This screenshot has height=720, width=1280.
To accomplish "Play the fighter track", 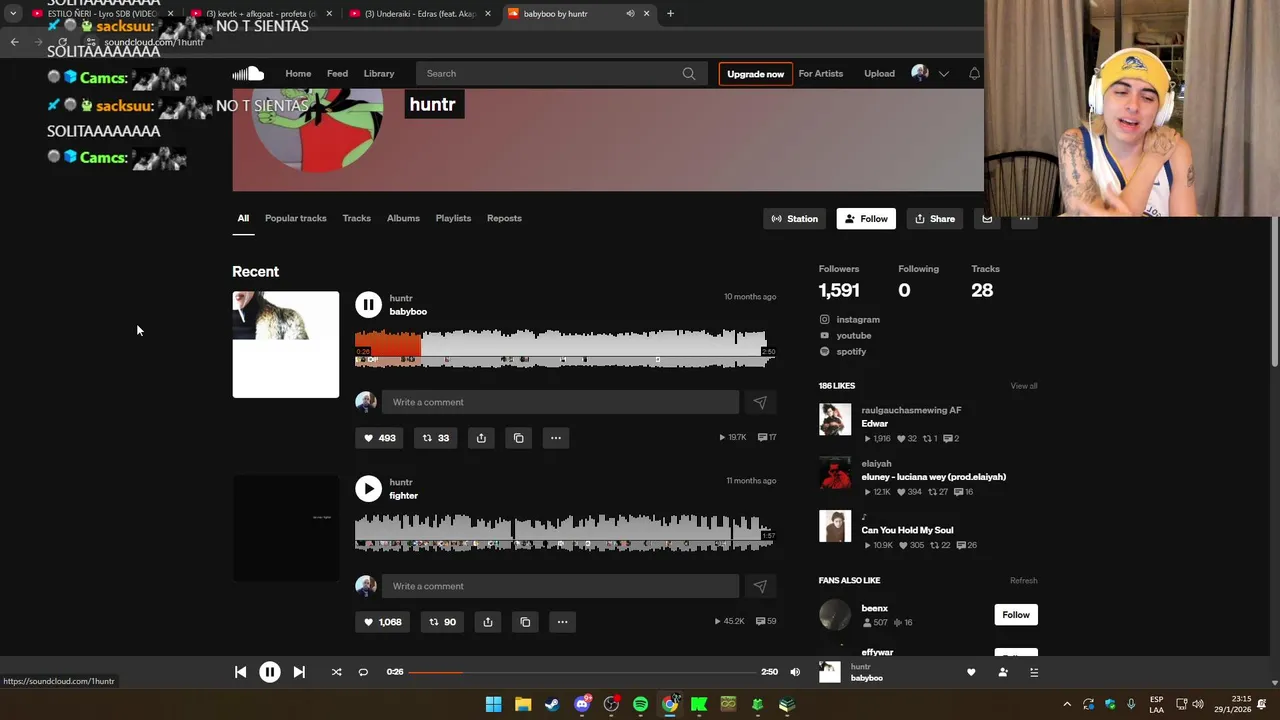I will 368,488.
